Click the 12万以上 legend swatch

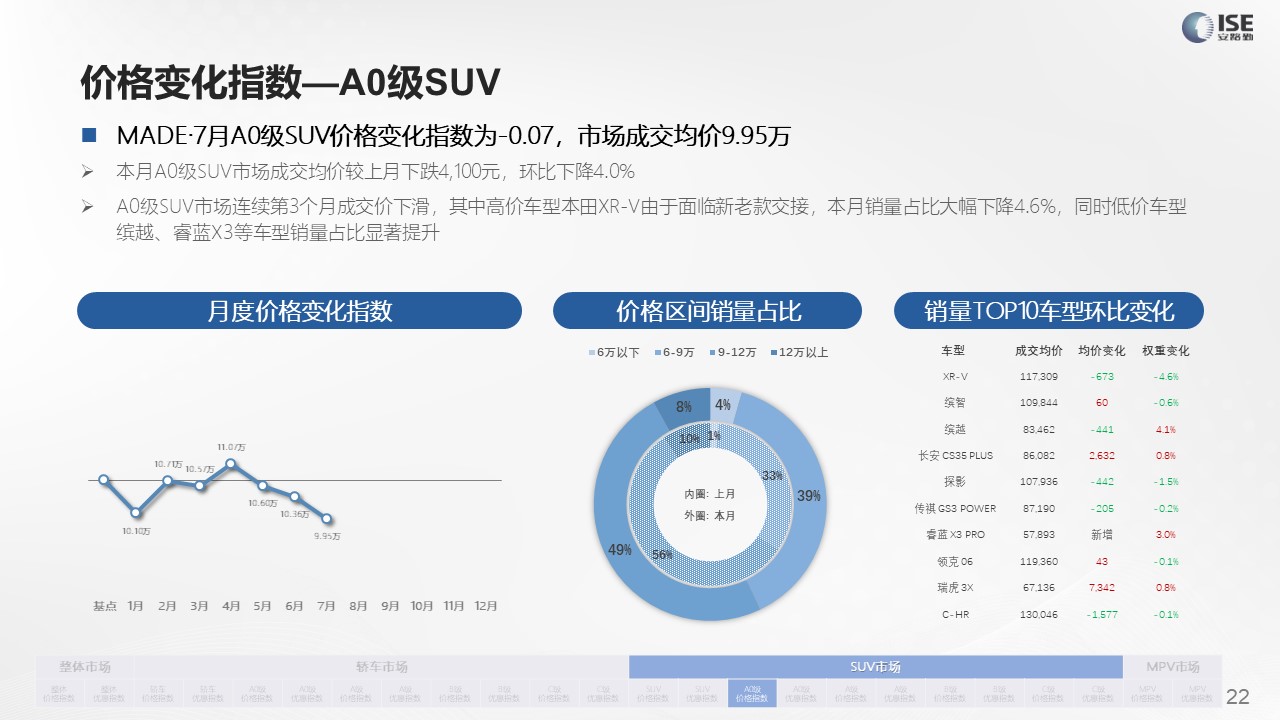click(774, 353)
